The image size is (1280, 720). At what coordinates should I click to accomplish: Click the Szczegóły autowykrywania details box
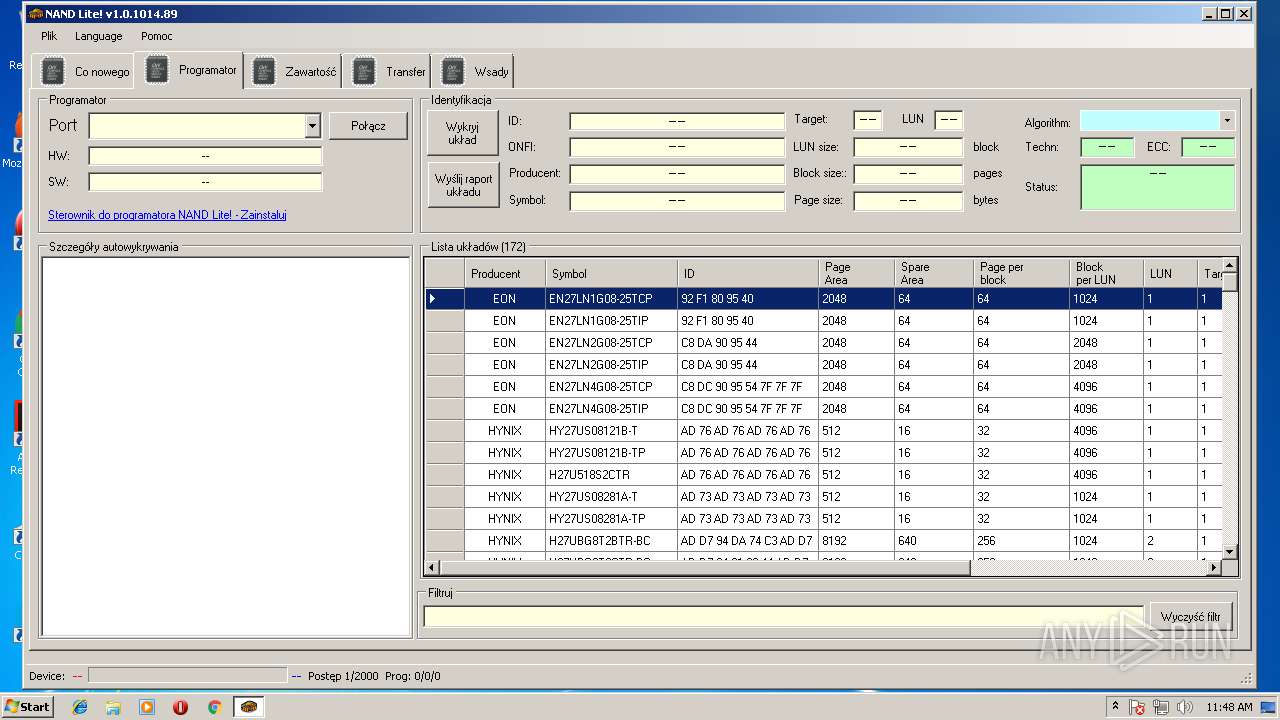(x=226, y=447)
